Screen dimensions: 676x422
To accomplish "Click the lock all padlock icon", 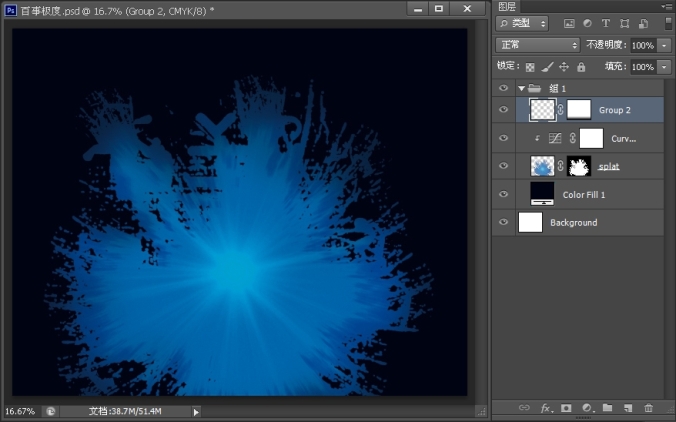I will click(x=581, y=67).
